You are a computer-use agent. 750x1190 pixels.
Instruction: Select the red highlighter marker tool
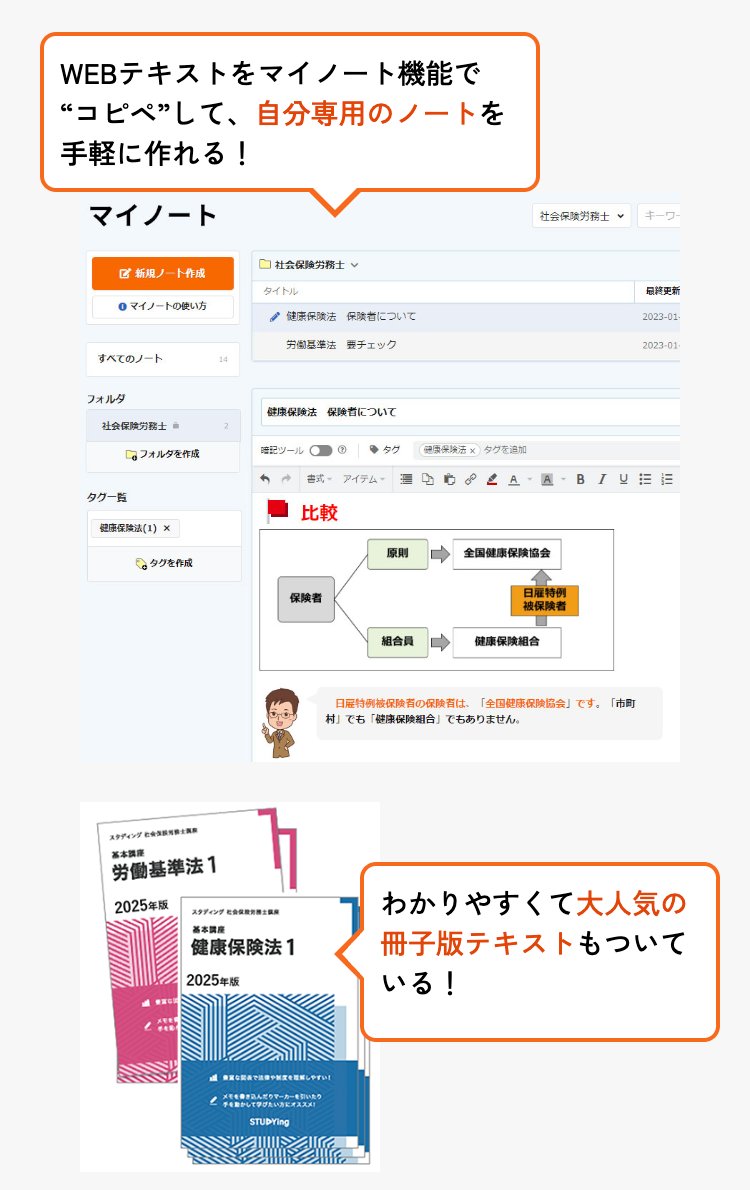point(492,479)
